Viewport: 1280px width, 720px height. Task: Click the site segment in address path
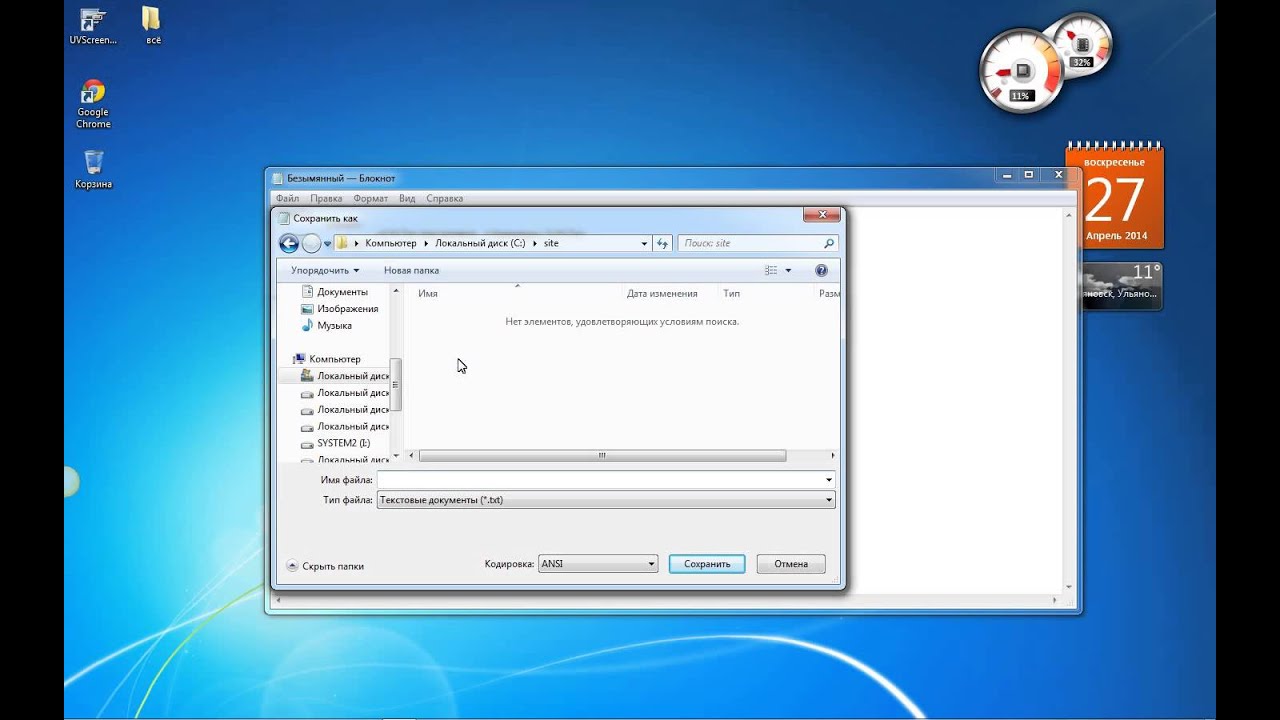coord(551,243)
